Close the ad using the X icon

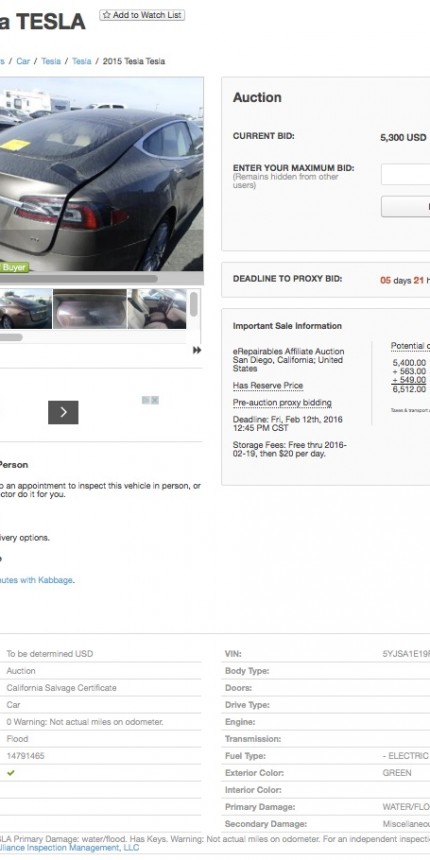tap(155, 400)
